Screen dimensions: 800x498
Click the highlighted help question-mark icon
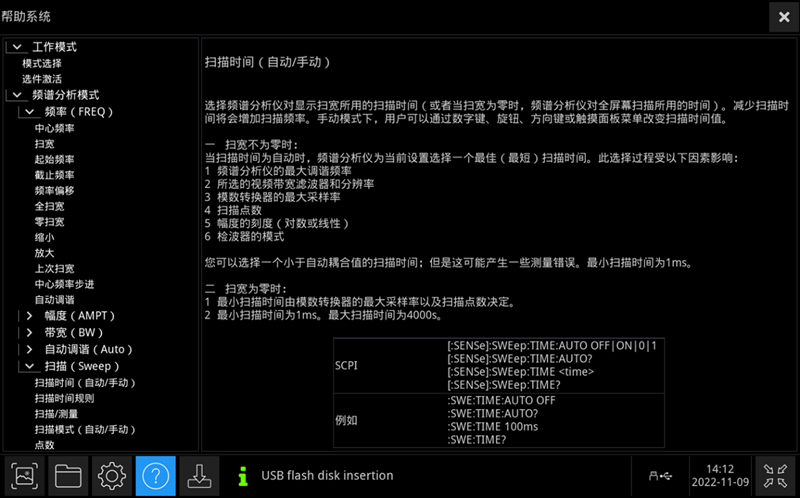156,475
